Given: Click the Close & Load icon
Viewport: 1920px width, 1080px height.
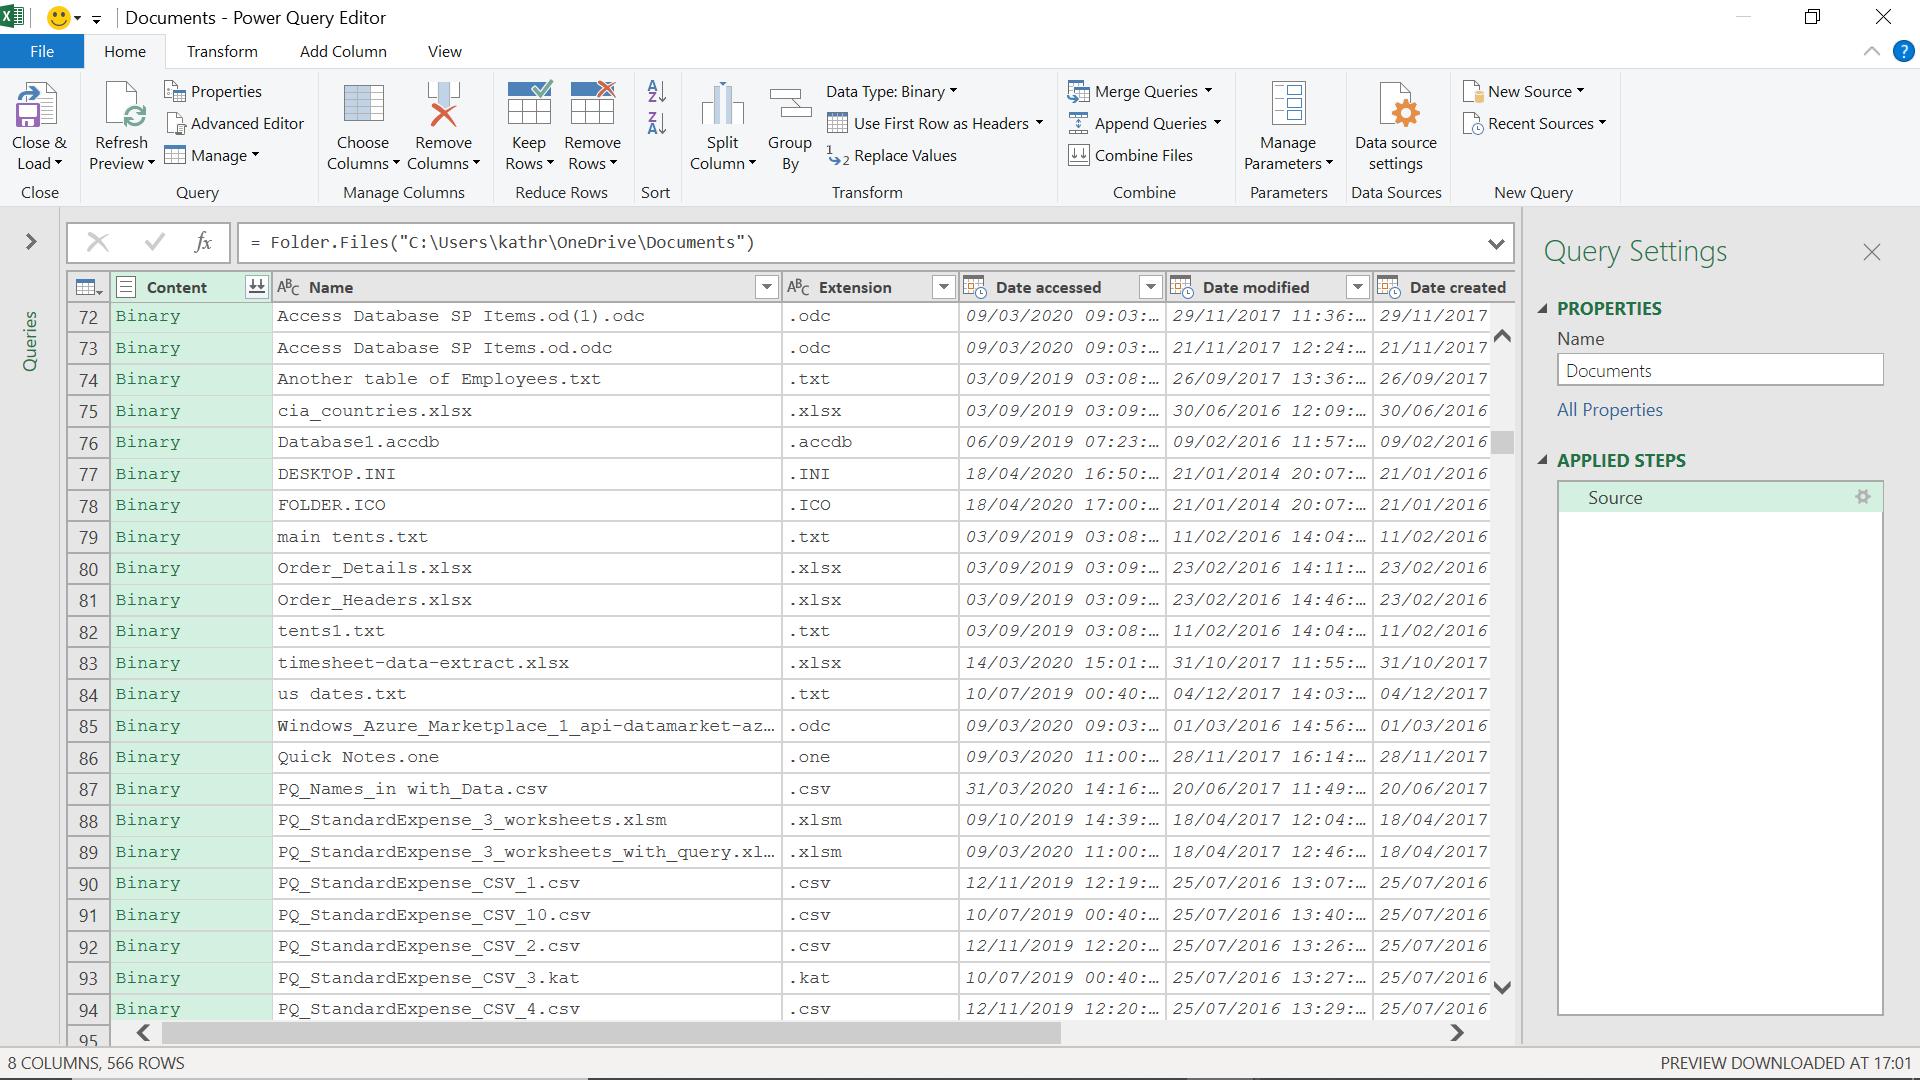Looking at the screenshot, I should tap(38, 106).
